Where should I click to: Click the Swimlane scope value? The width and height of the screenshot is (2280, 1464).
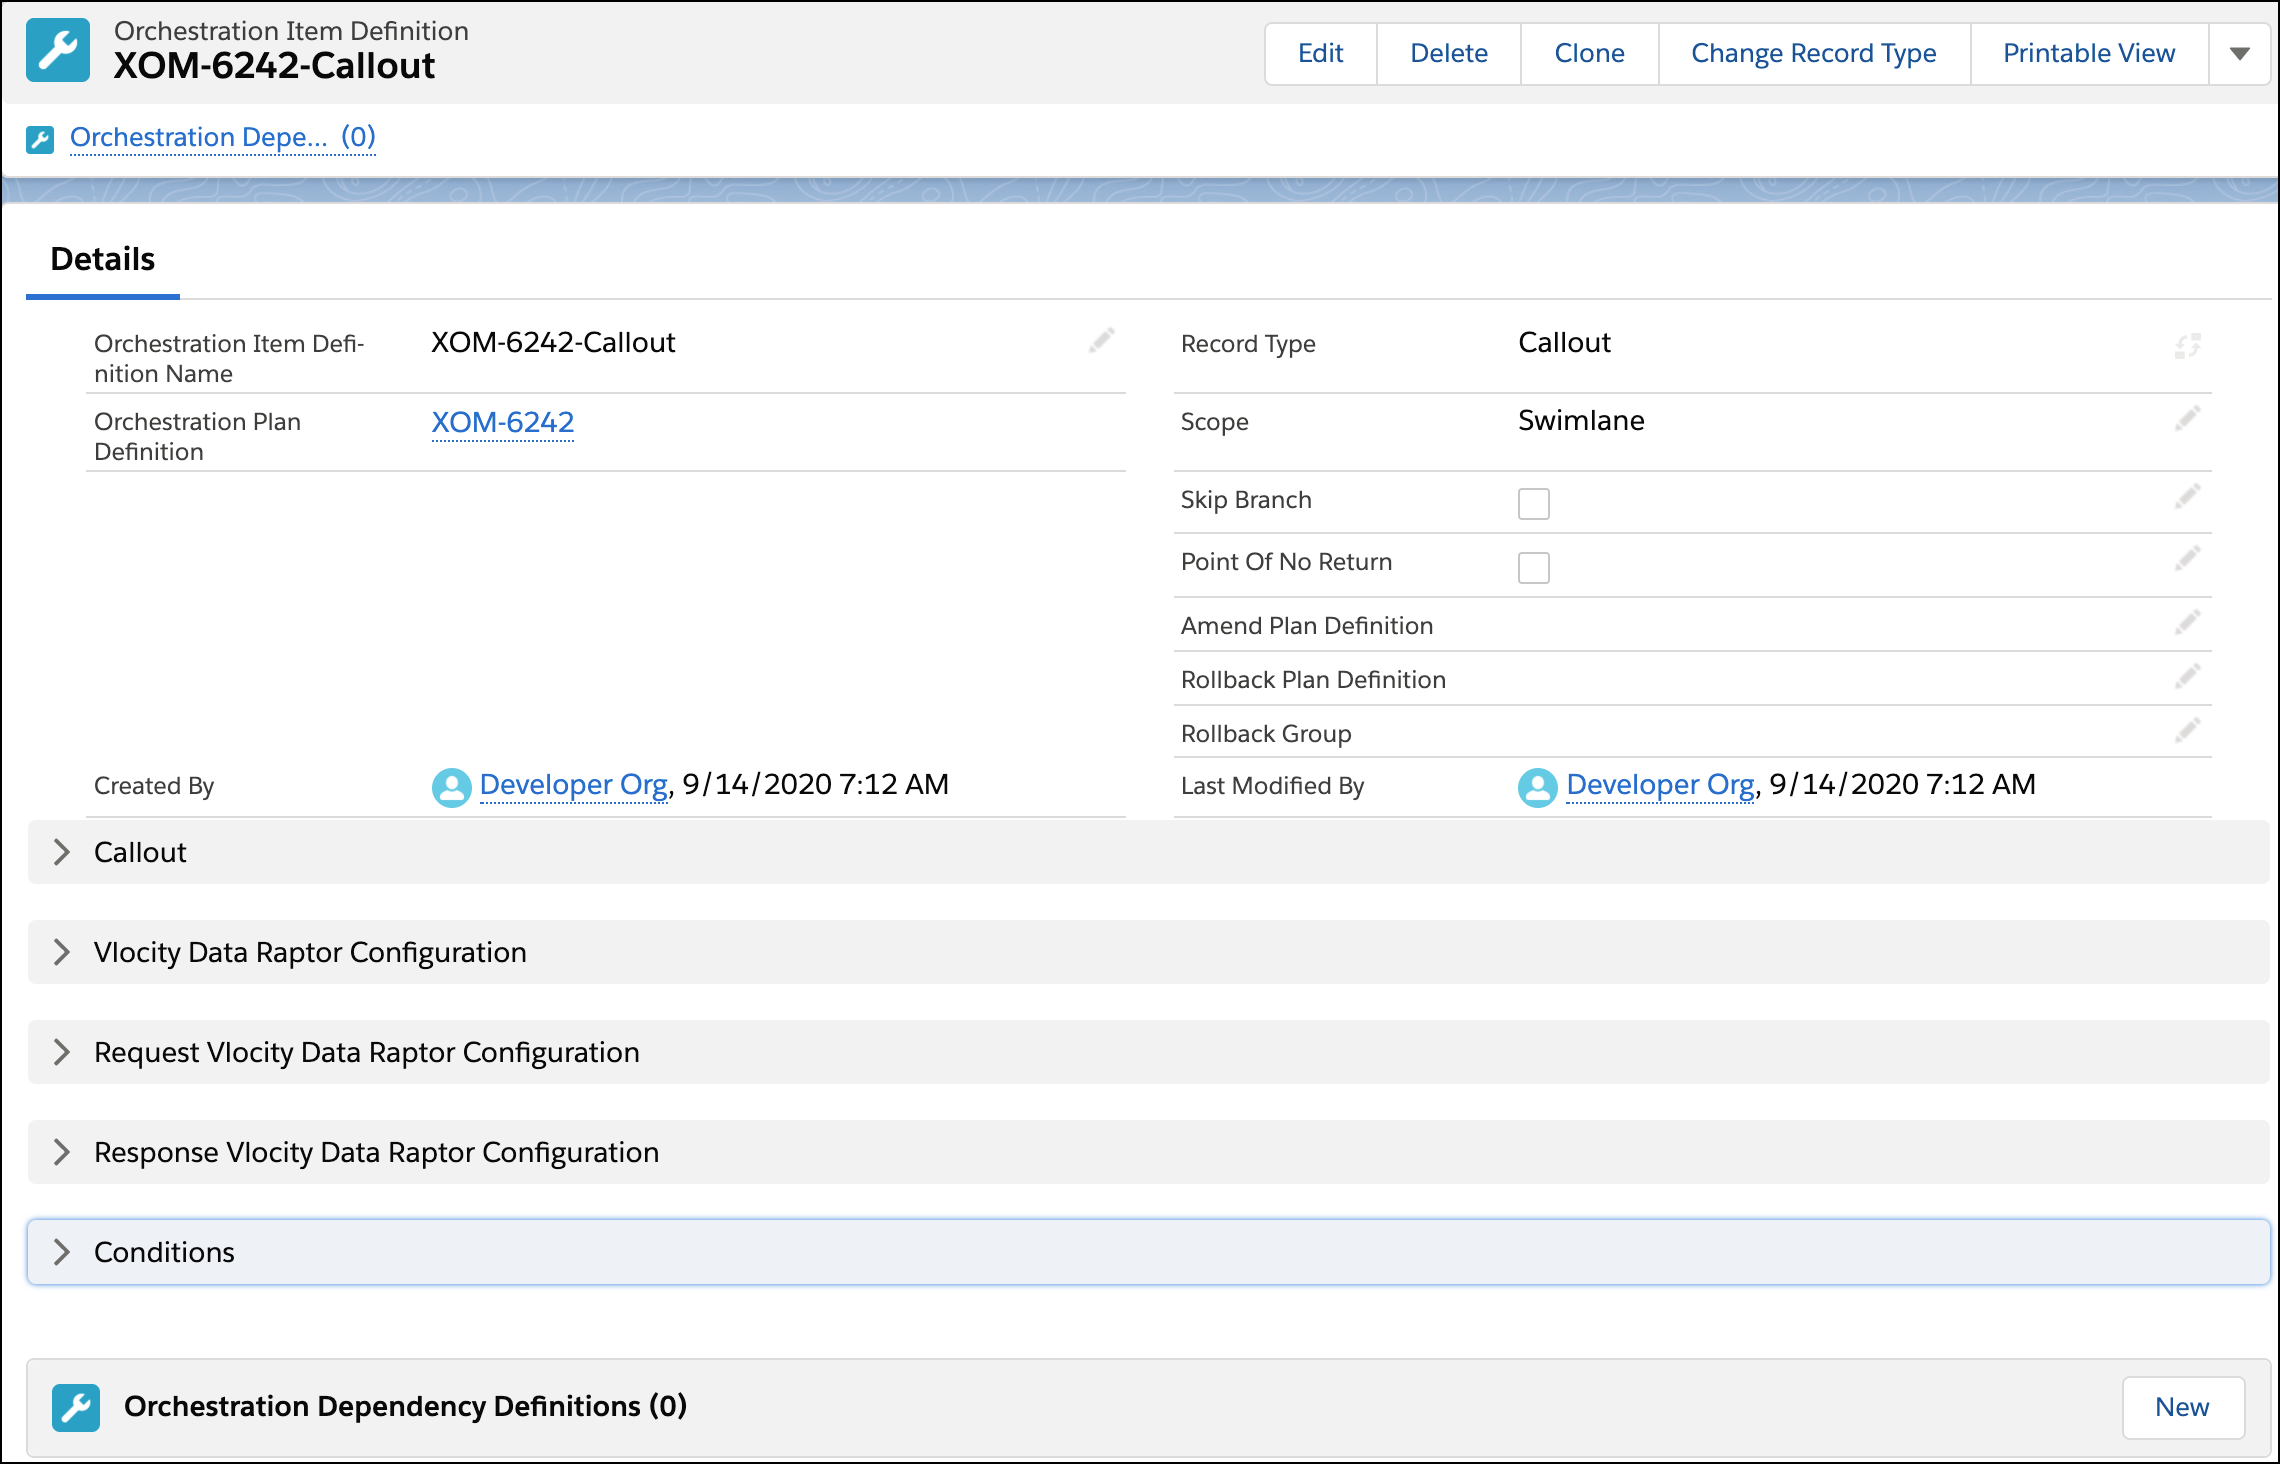[1581, 421]
